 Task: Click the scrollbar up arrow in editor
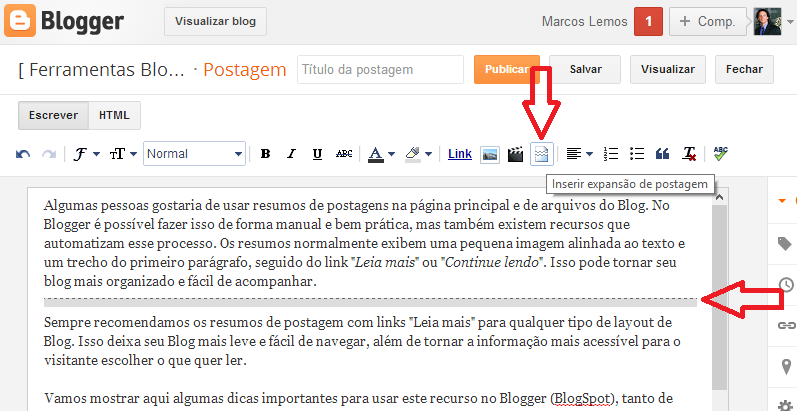(719, 197)
